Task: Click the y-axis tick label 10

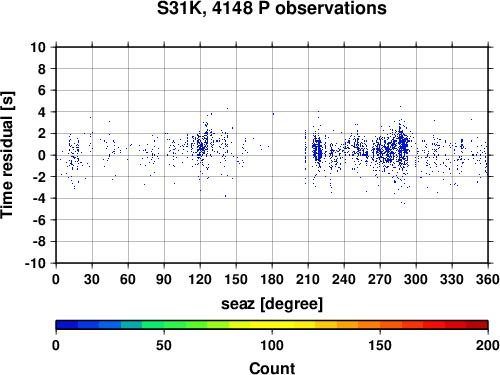Action: click(38, 47)
